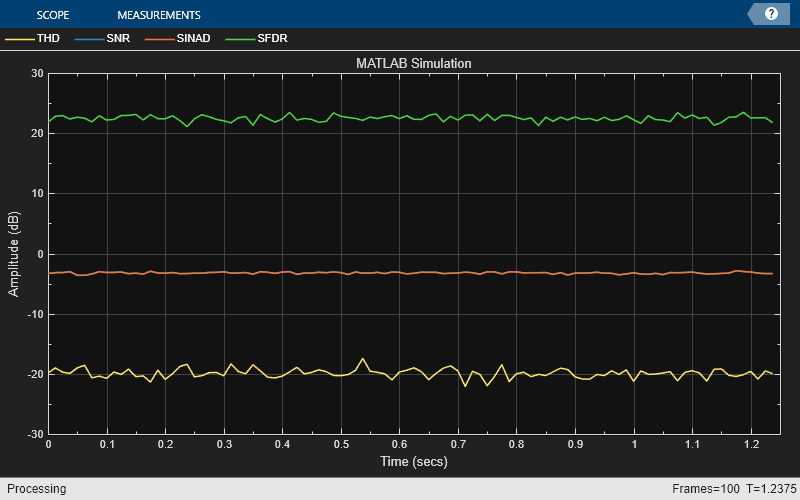Open the help question mark icon
800x500 pixels.
[771, 14]
